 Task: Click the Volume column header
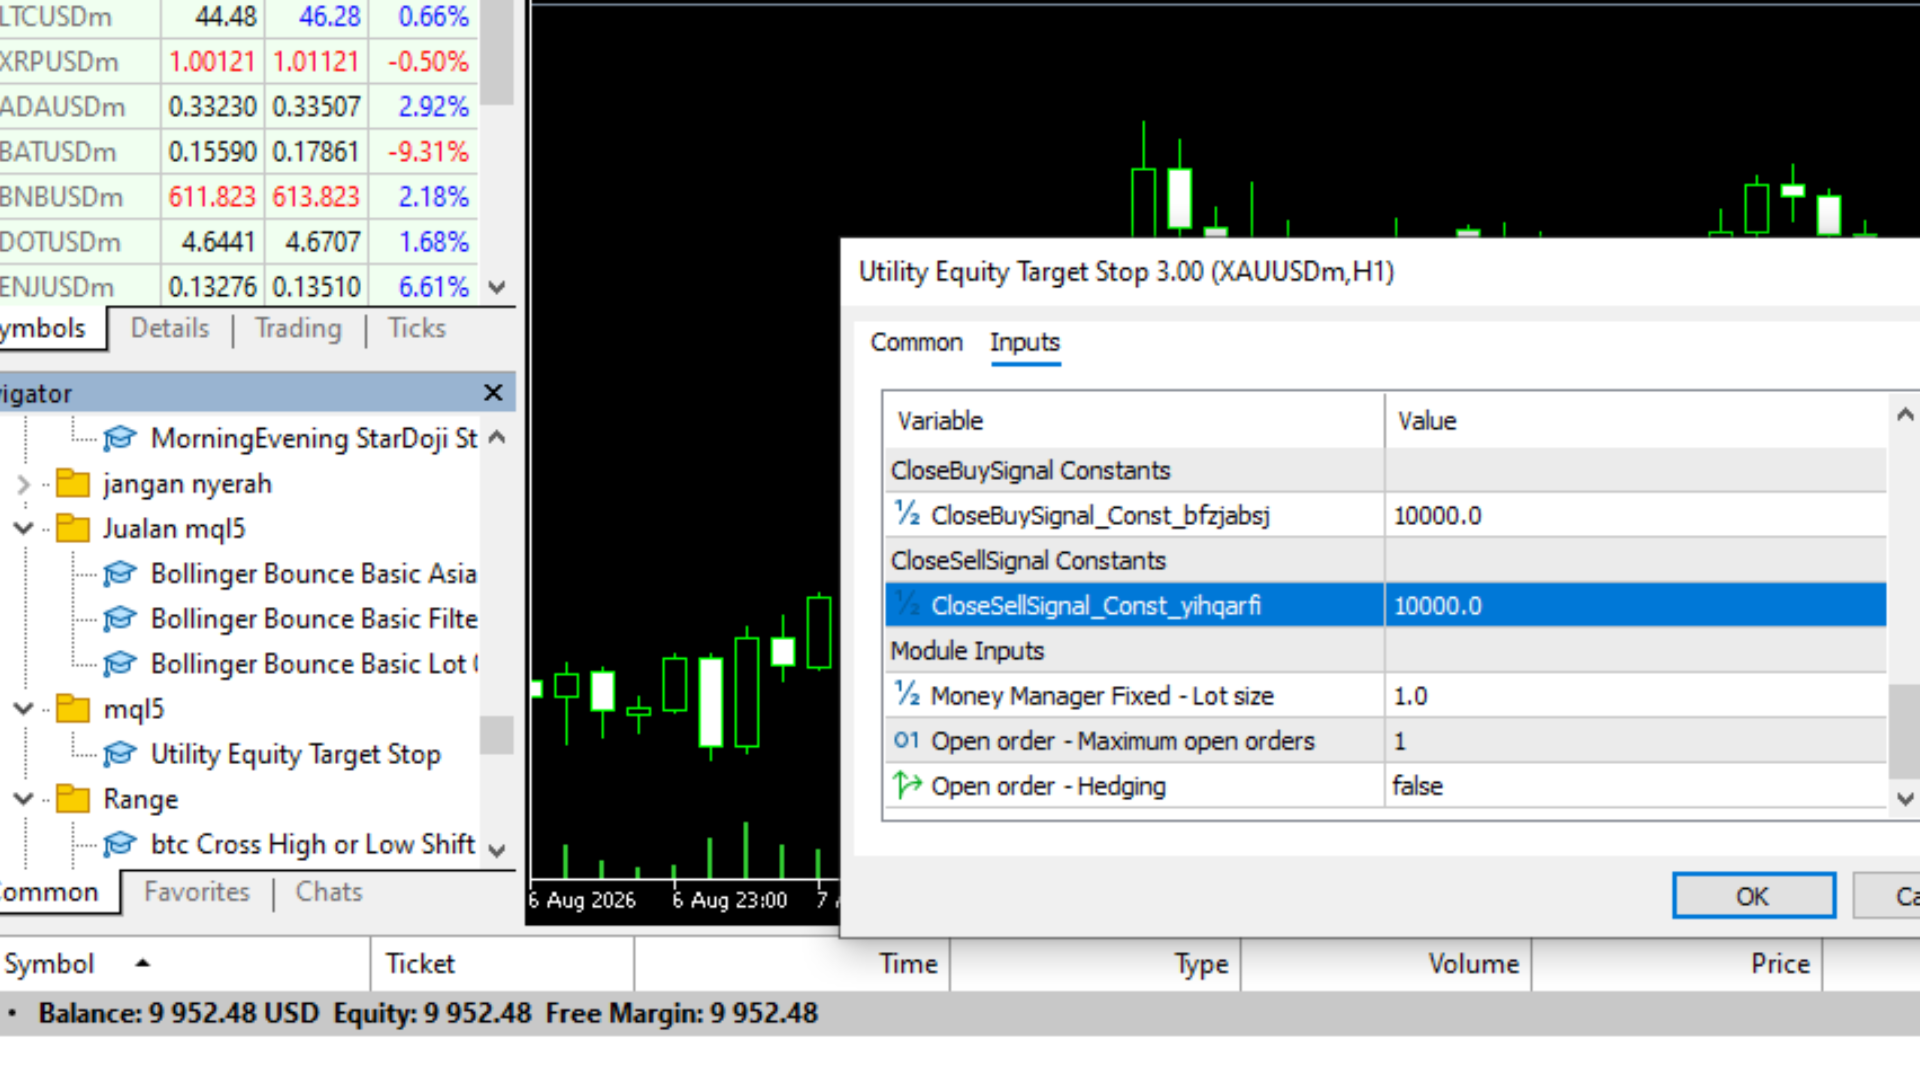(x=1386, y=964)
